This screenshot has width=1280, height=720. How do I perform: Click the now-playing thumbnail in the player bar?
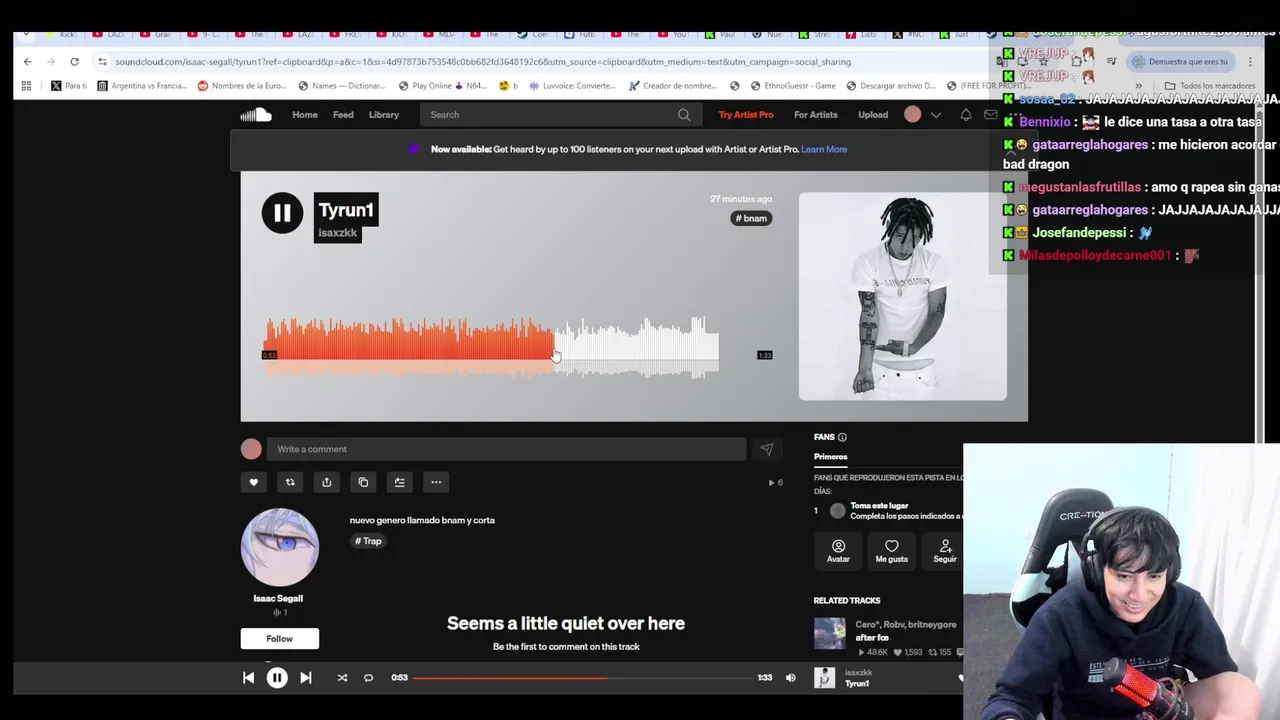pos(824,678)
